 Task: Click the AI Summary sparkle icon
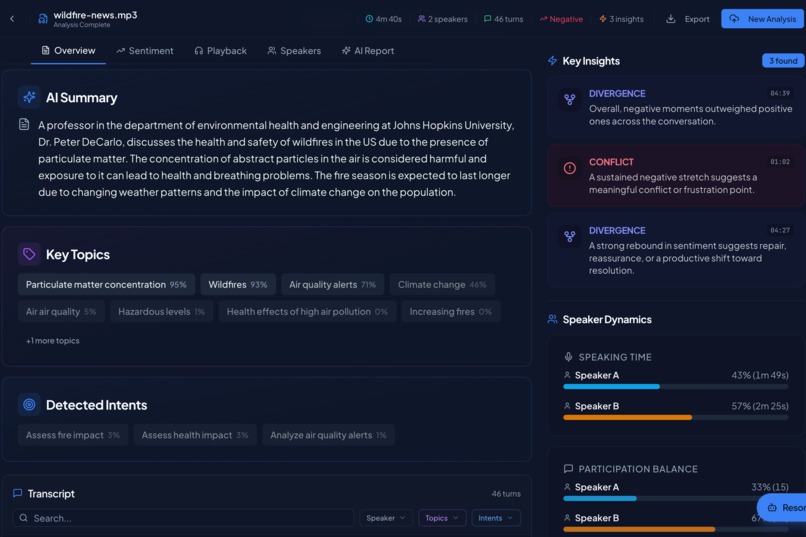29,97
